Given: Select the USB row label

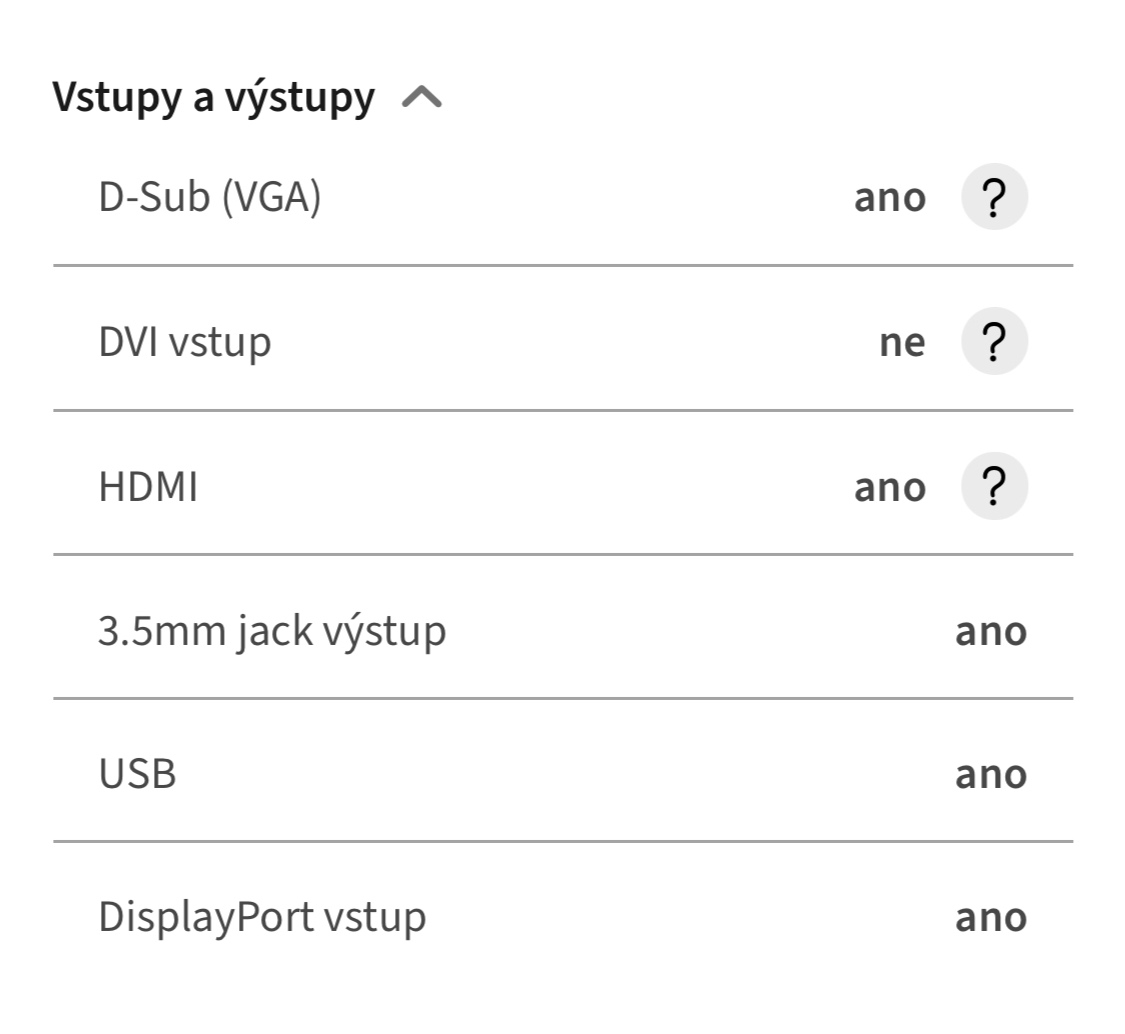Looking at the screenshot, I should click(137, 774).
